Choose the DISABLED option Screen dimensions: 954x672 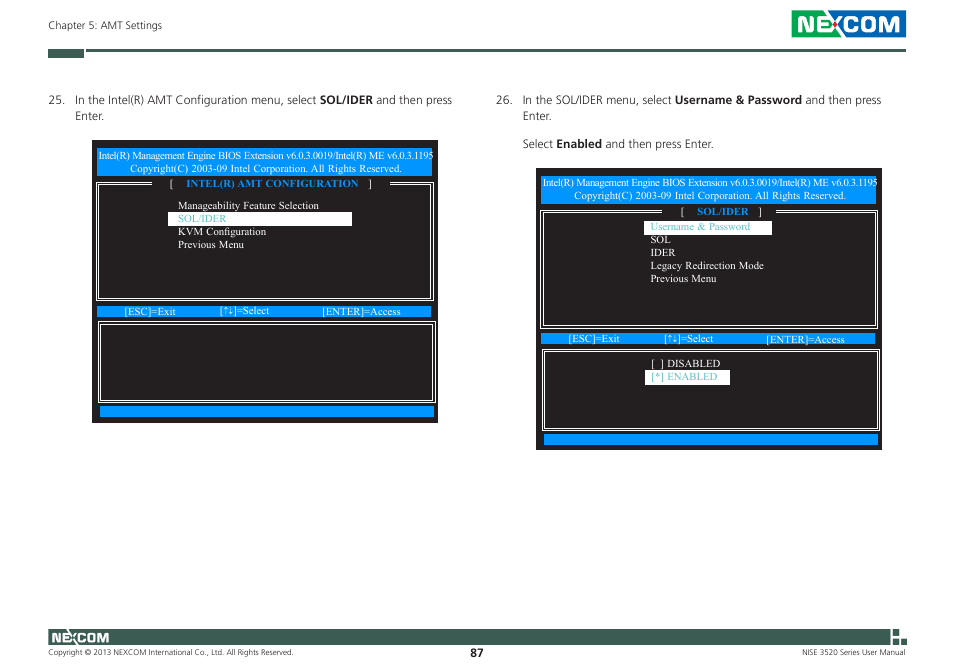[x=686, y=364]
